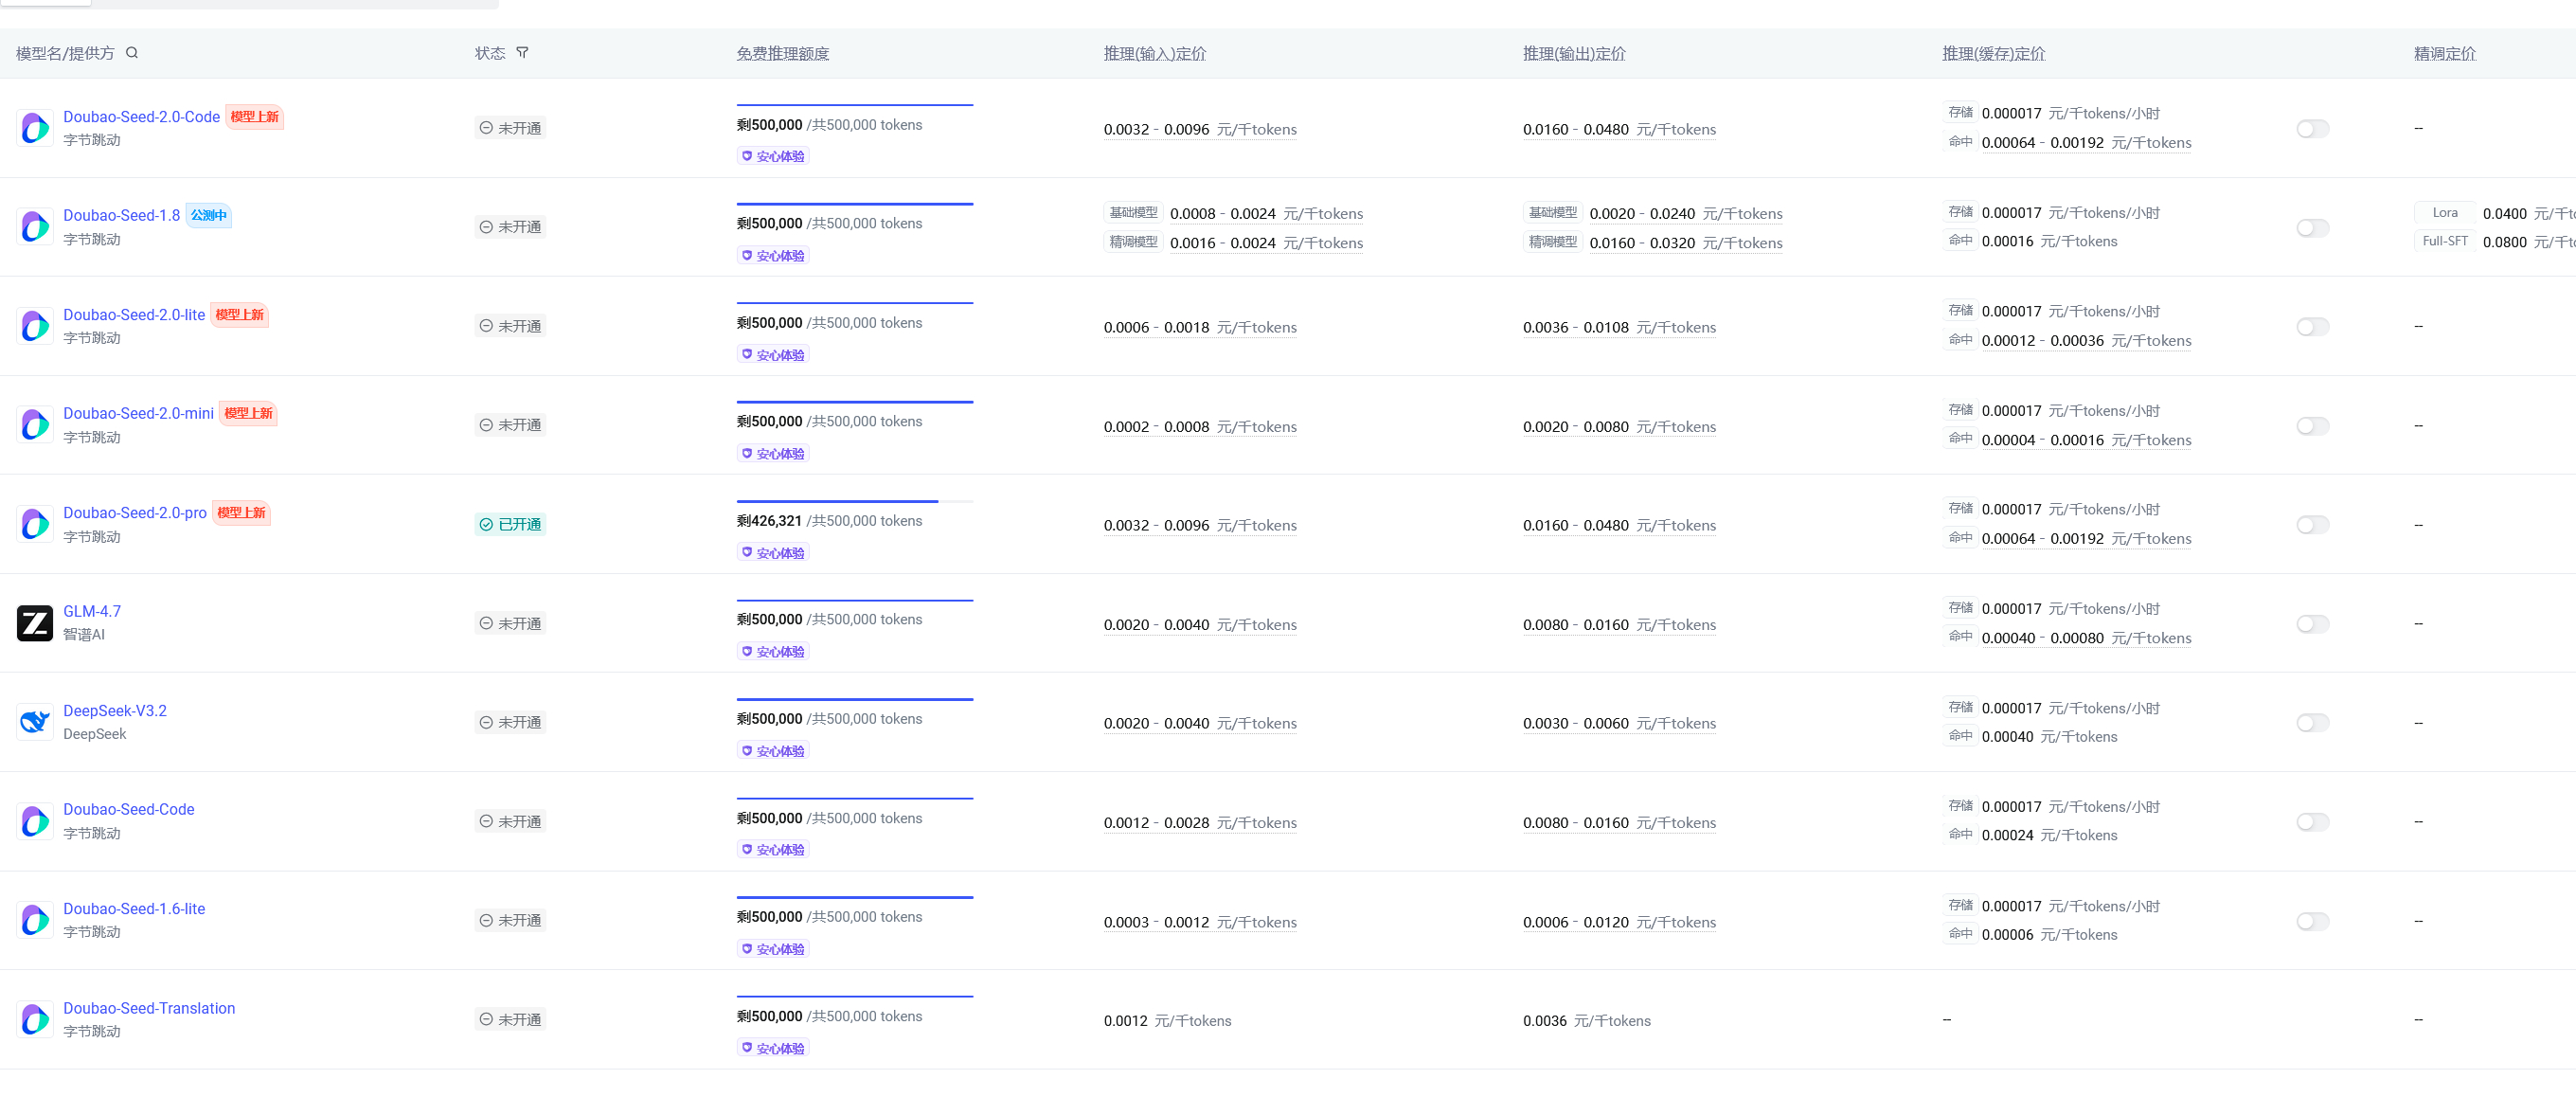Click Doubao-Seed-2.0-pro free quota progress bar
Viewport: 2576px width, 1115px height.
(x=854, y=501)
